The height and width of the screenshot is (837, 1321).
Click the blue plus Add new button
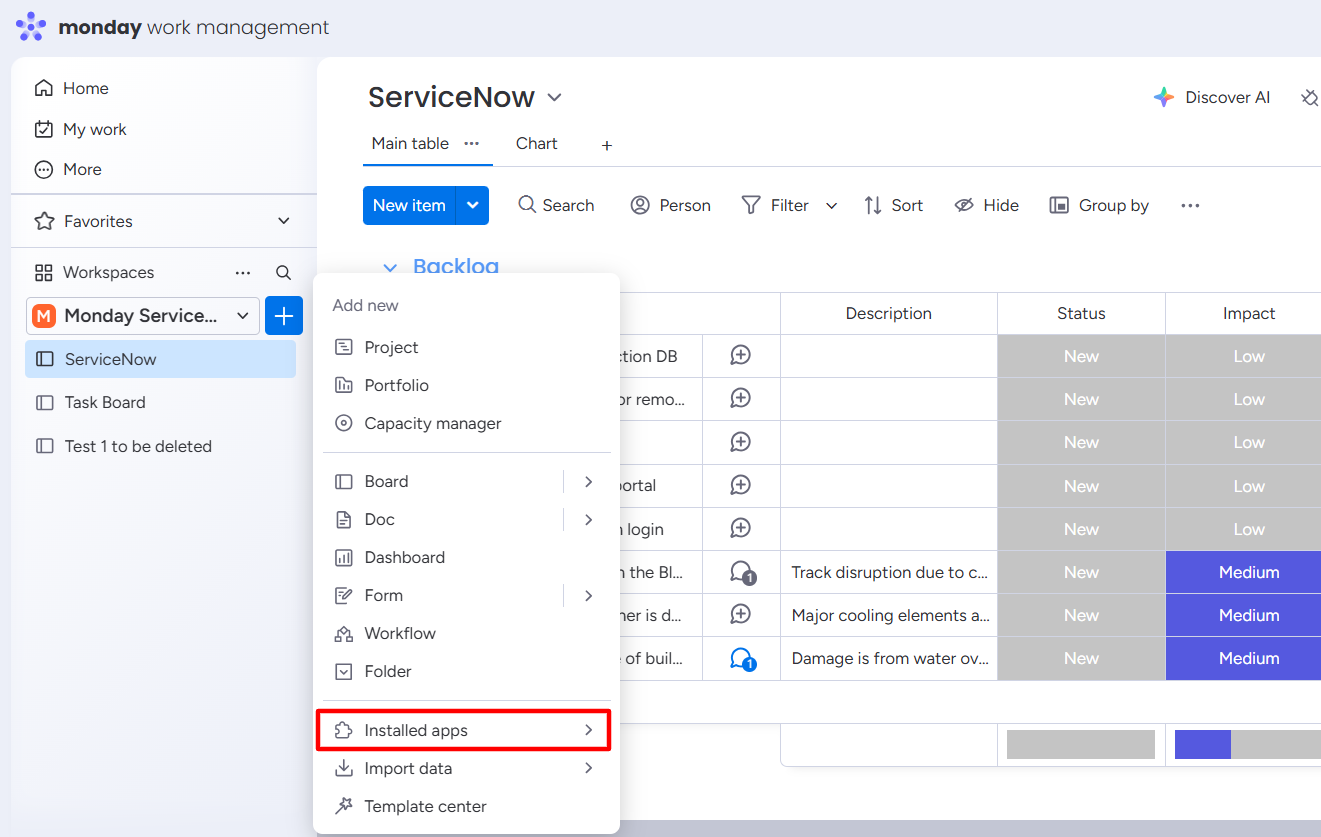[284, 316]
